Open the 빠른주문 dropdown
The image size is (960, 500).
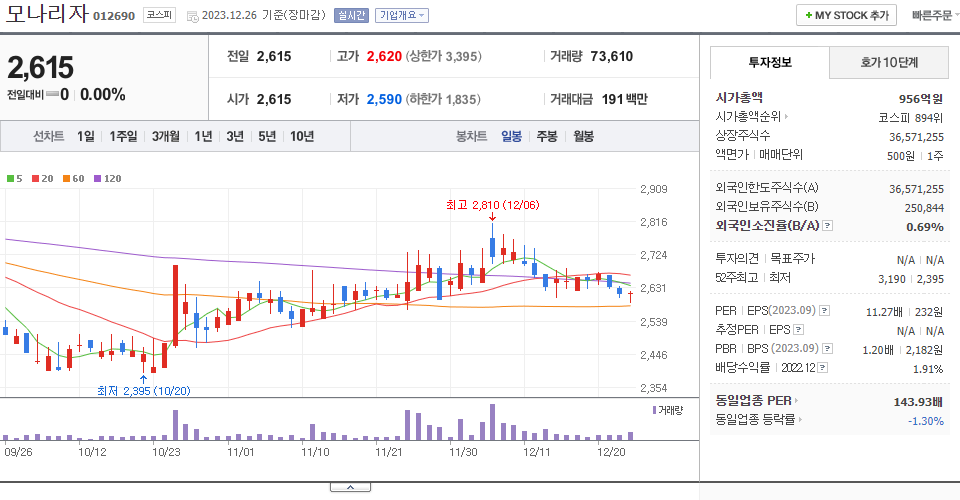(935, 15)
